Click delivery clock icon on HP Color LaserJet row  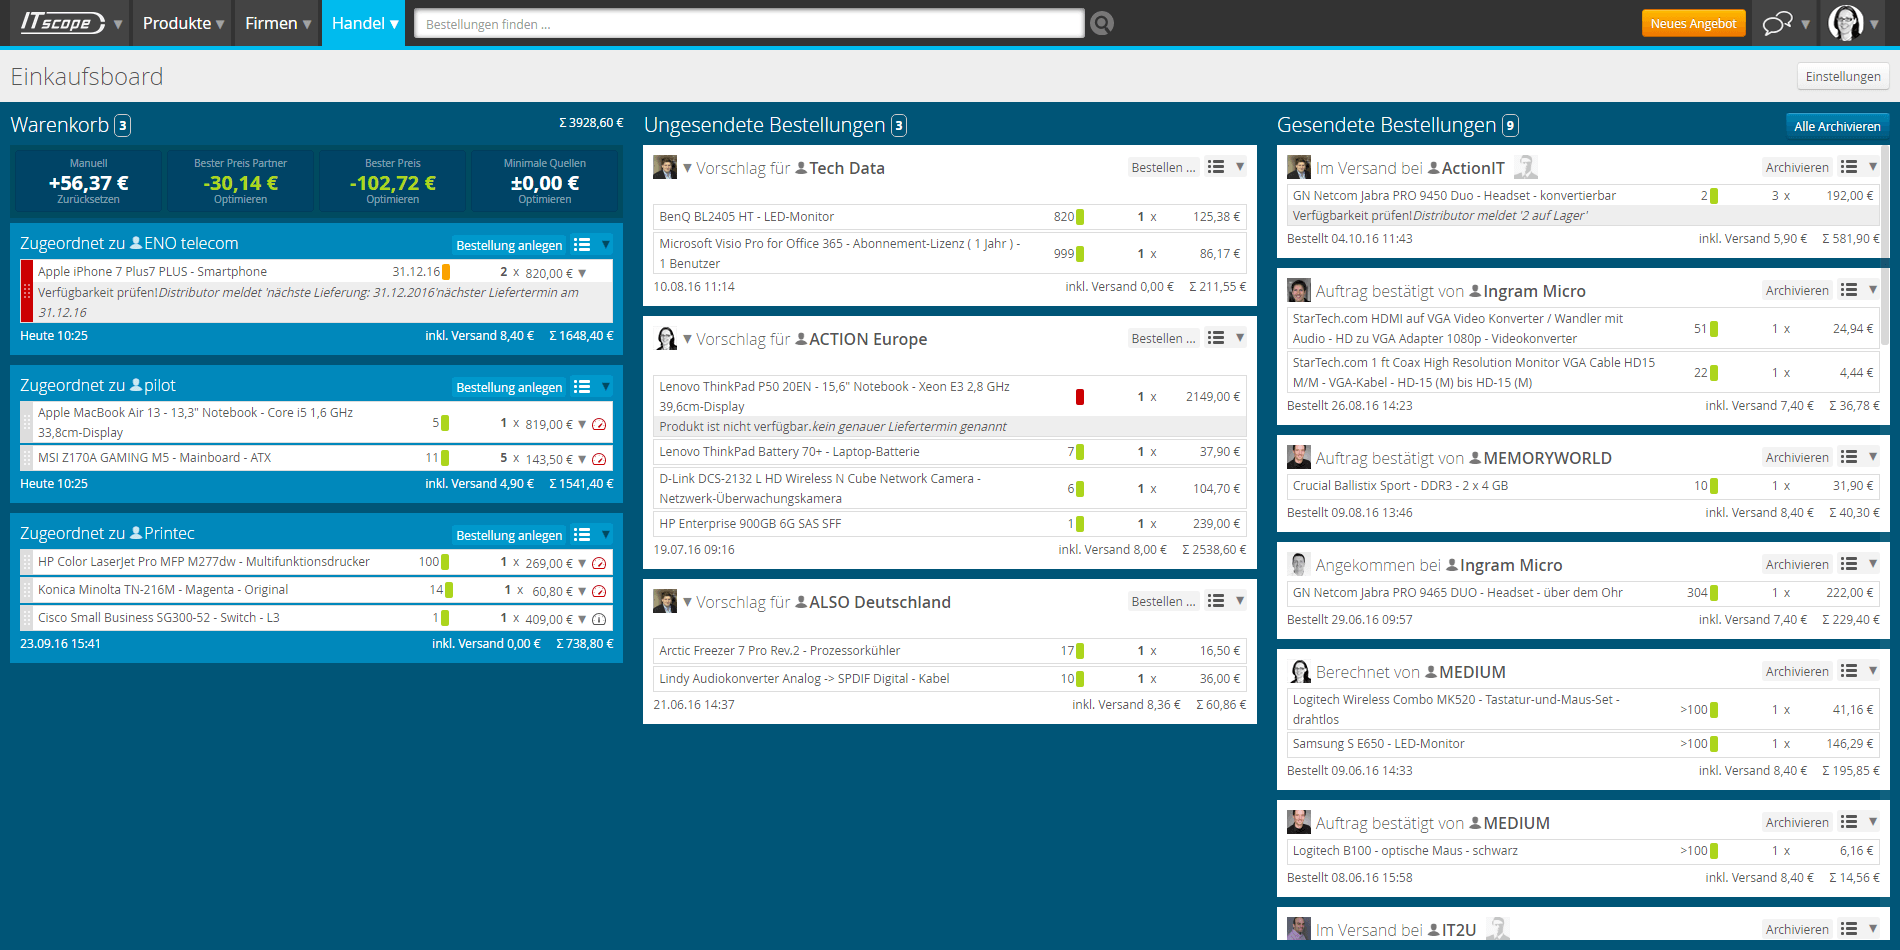pyautogui.click(x=599, y=563)
